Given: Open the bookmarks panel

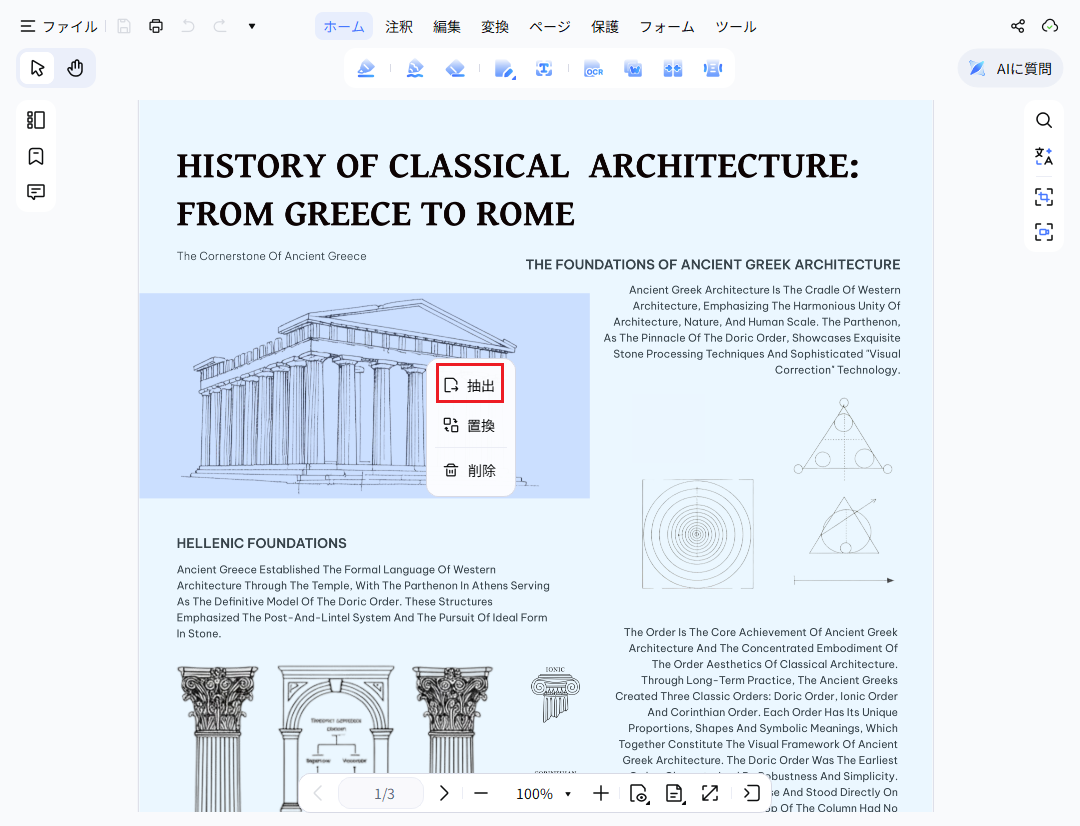Looking at the screenshot, I should pos(36,156).
